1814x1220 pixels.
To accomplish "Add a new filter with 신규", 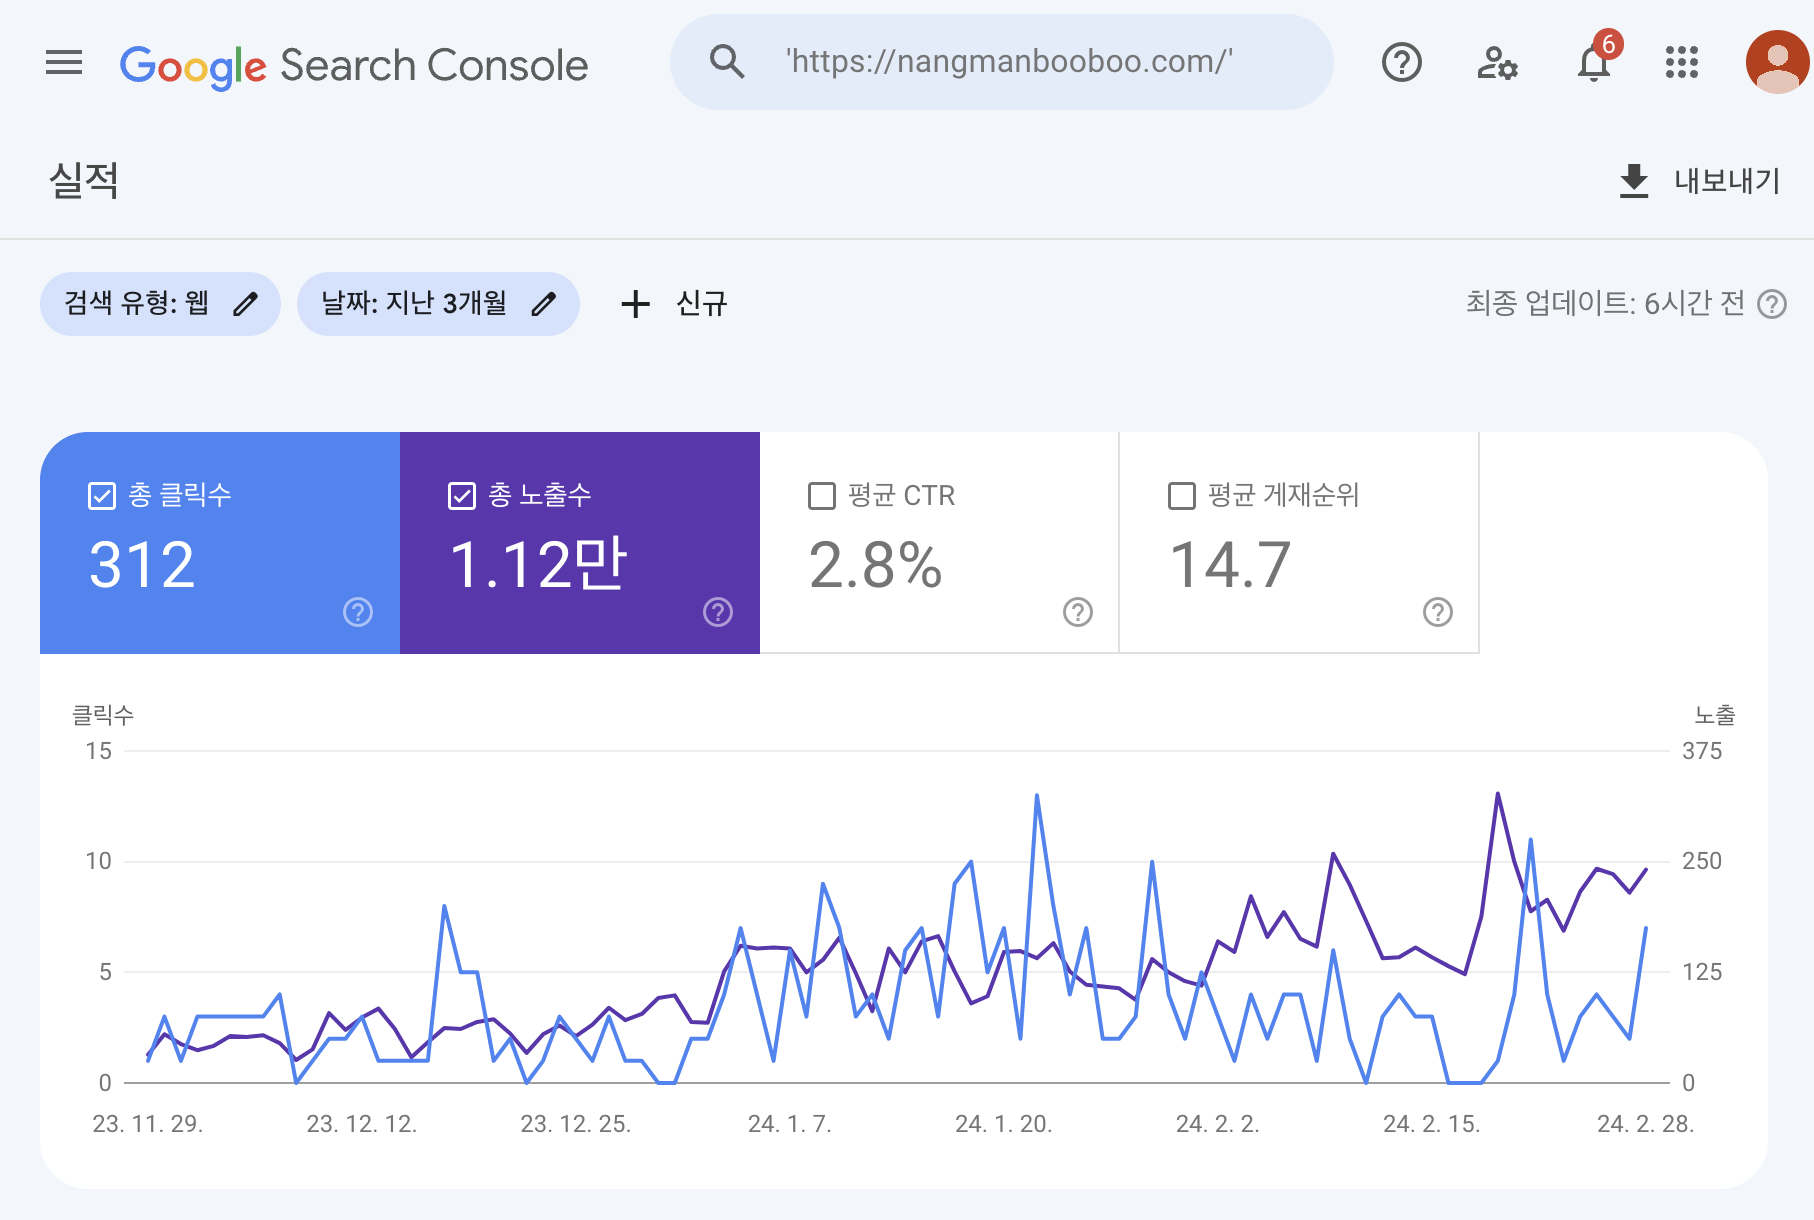I will click(x=675, y=304).
